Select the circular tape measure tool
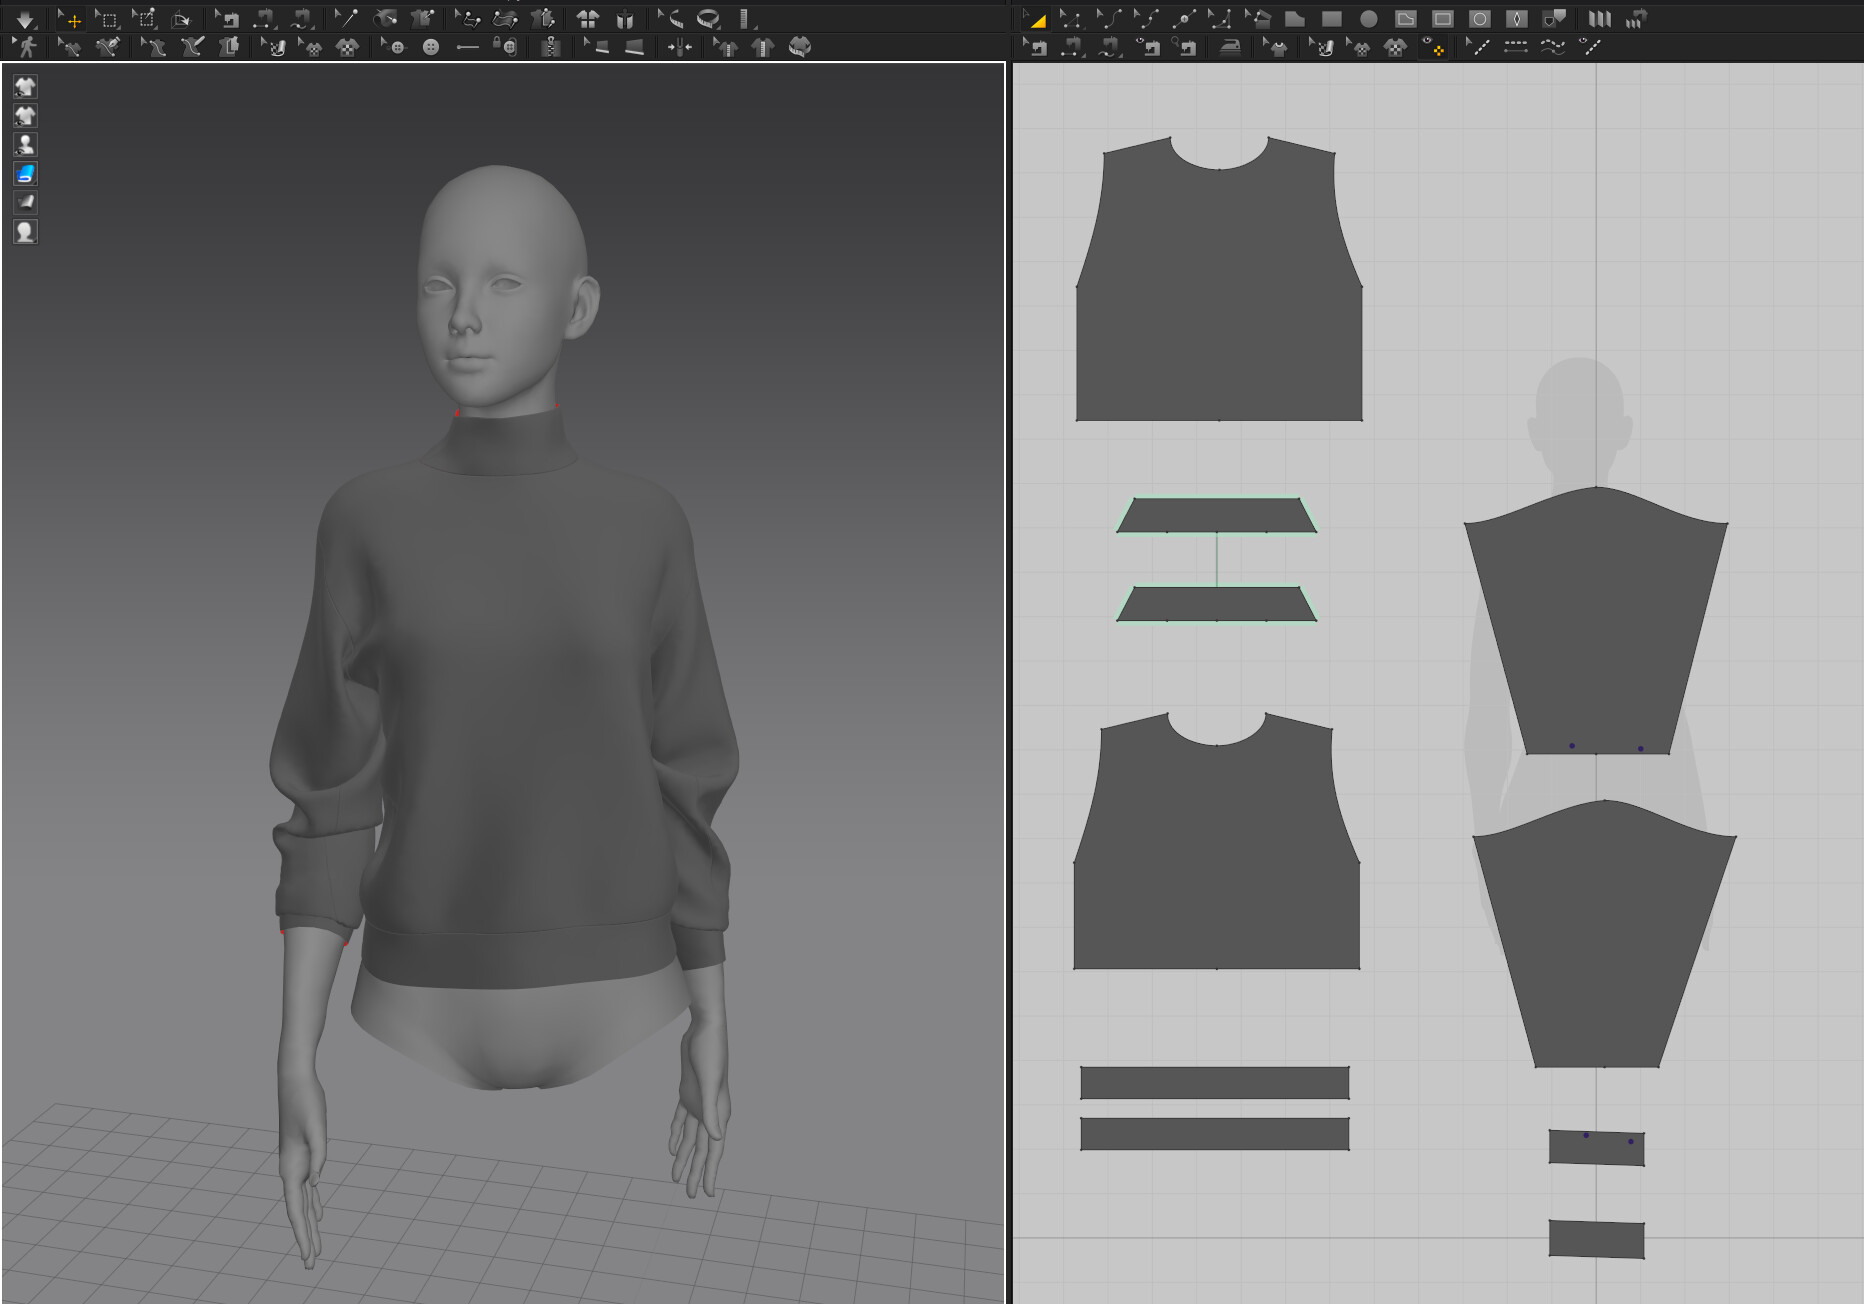 [708, 19]
